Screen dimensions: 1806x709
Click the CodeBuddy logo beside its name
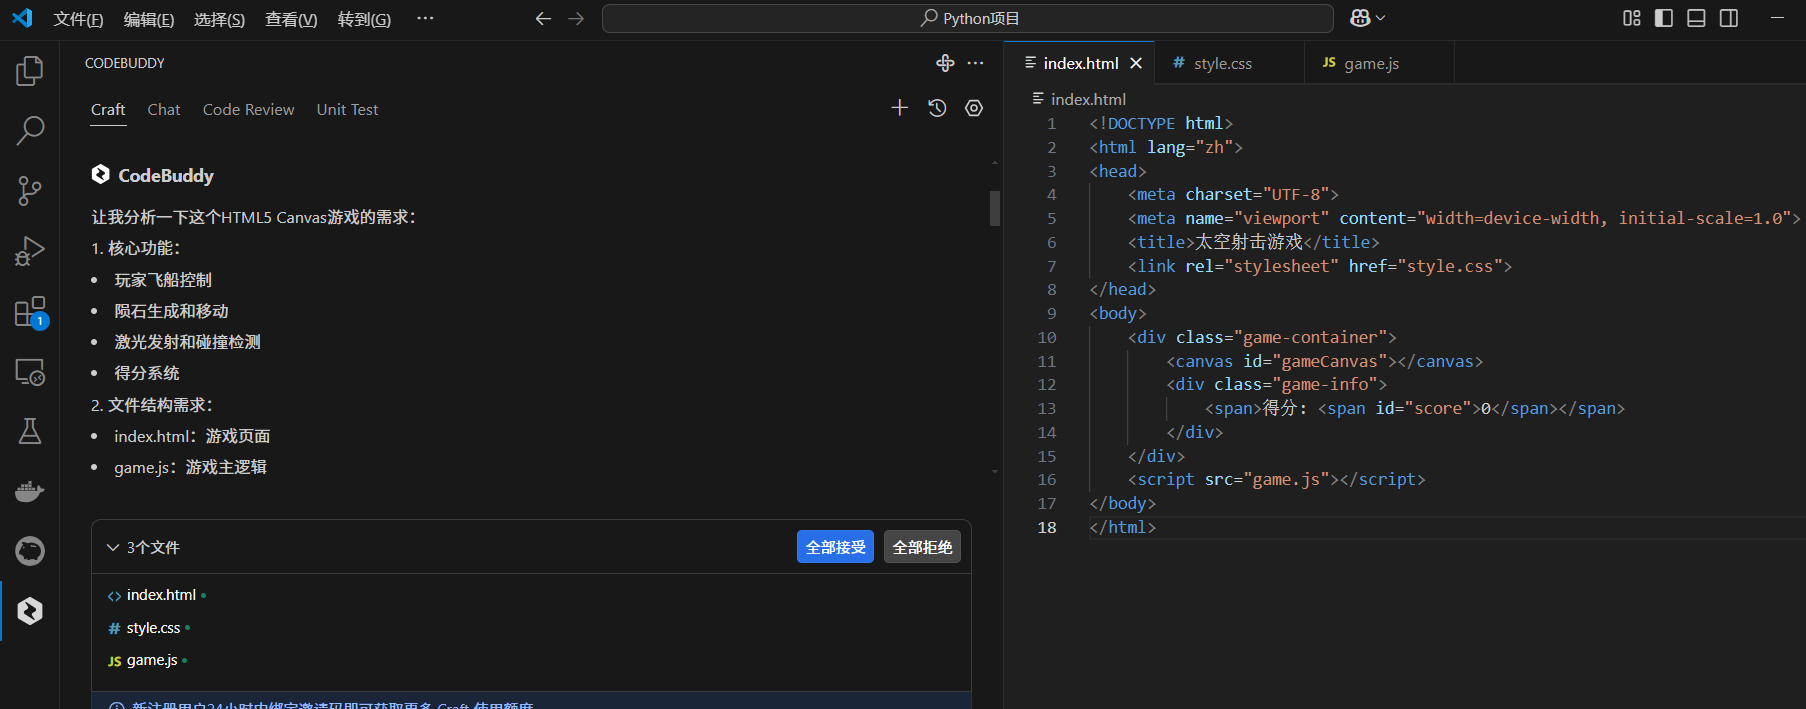(x=100, y=175)
